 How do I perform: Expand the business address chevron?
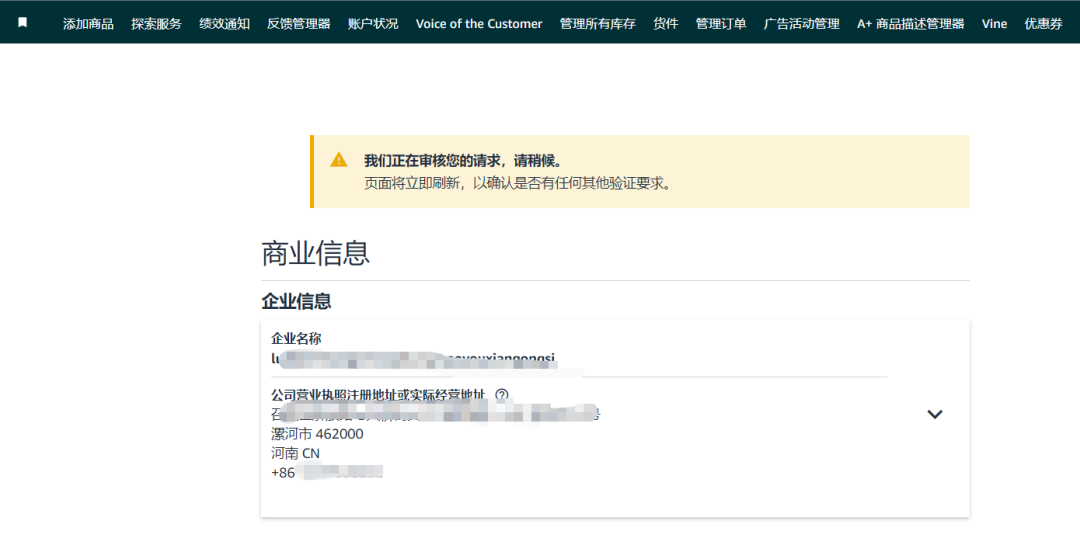click(x=934, y=414)
